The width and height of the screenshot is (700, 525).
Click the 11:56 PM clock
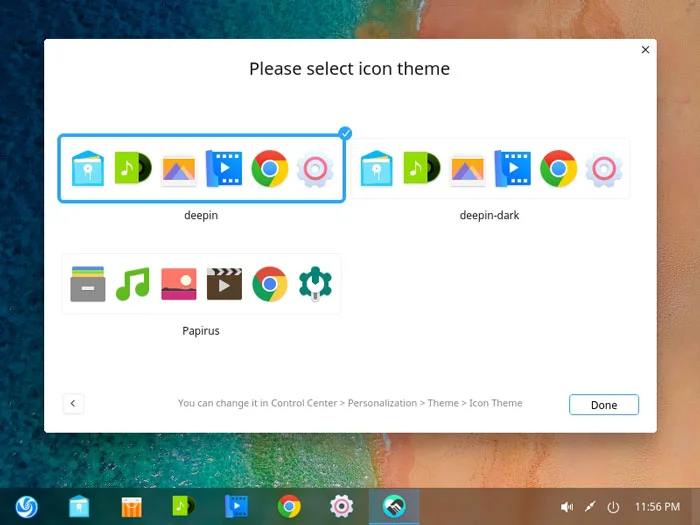click(657, 507)
